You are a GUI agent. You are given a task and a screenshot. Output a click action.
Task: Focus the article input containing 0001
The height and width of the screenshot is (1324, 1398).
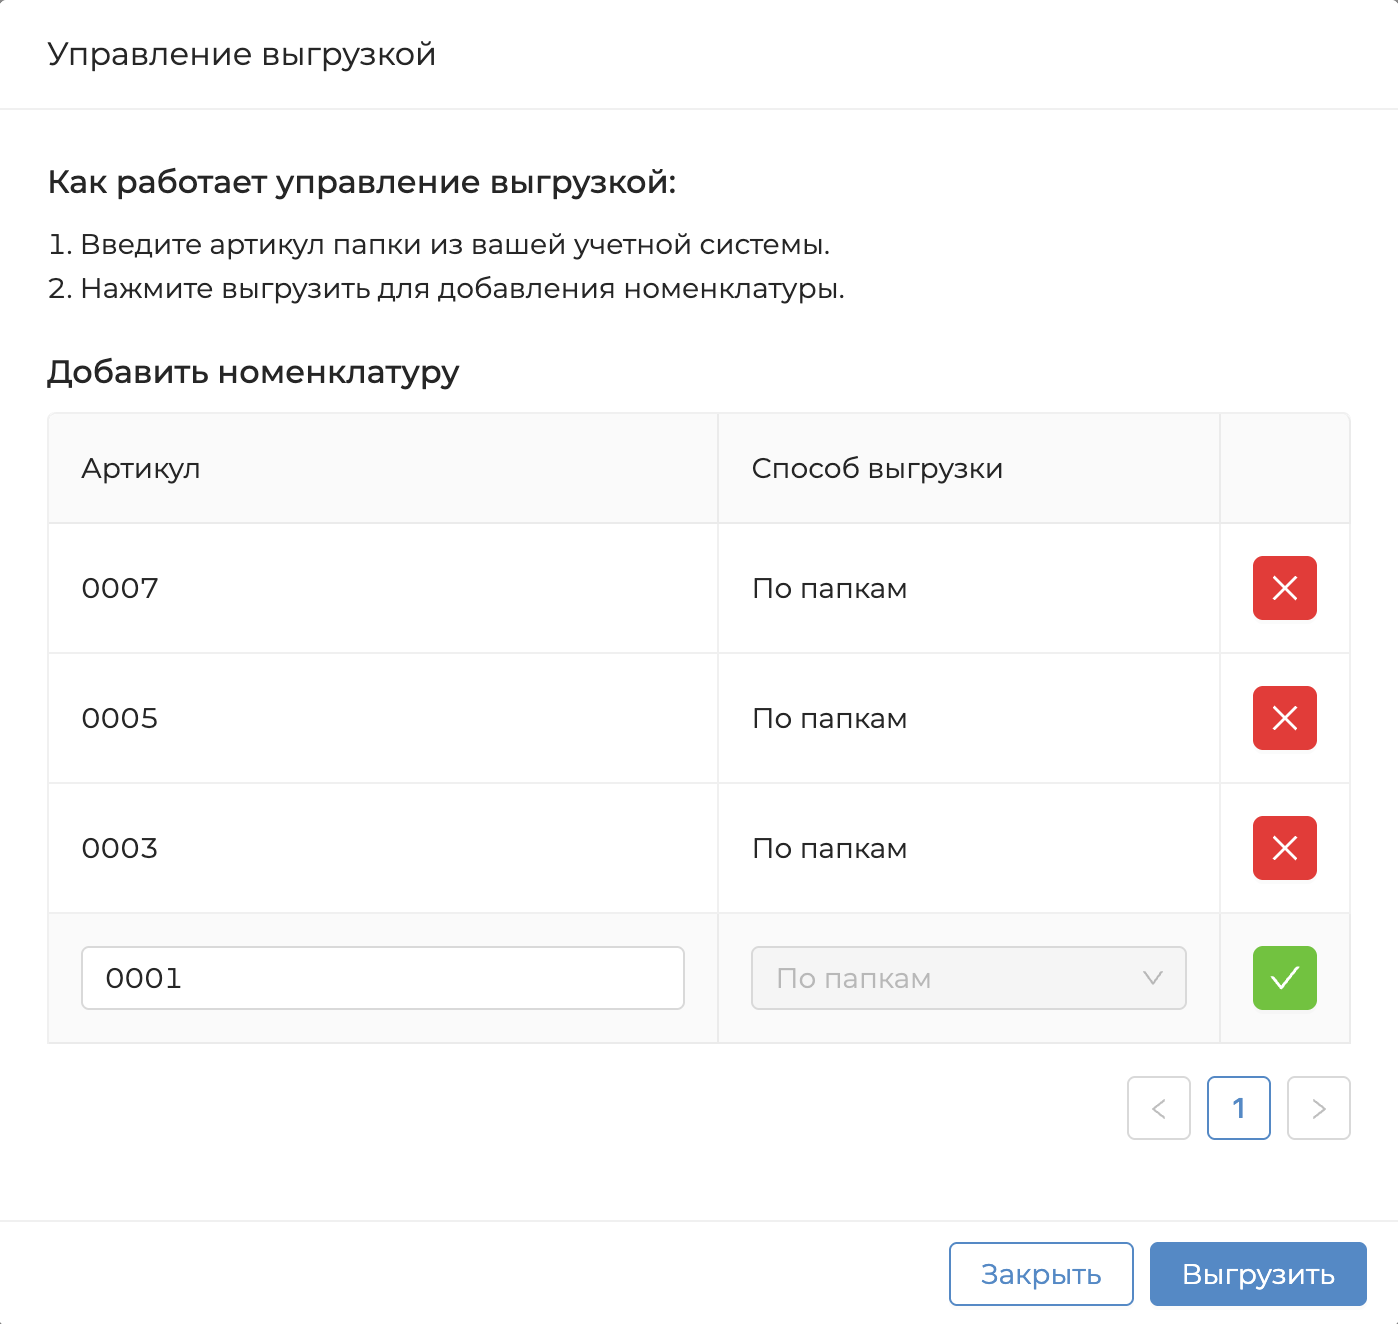pos(382,978)
